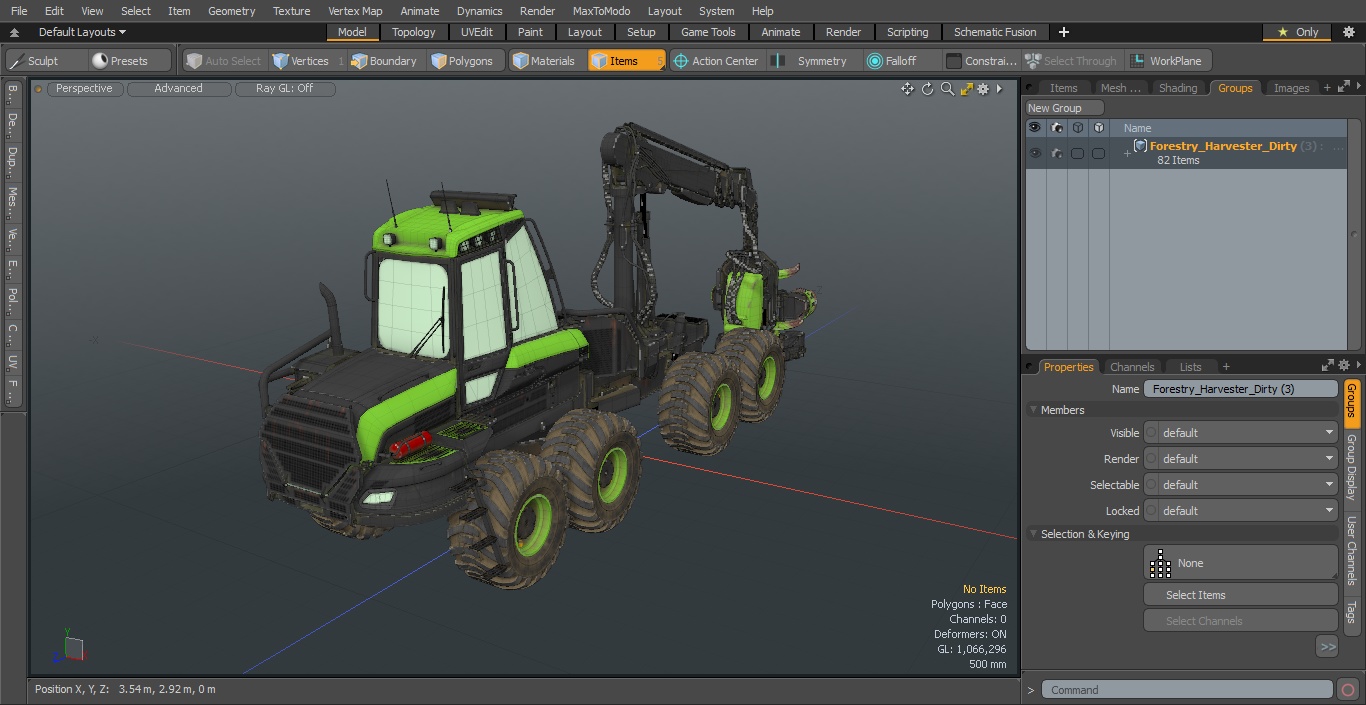
Task: Open the Vertex Map menu
Action: point(355,11)
